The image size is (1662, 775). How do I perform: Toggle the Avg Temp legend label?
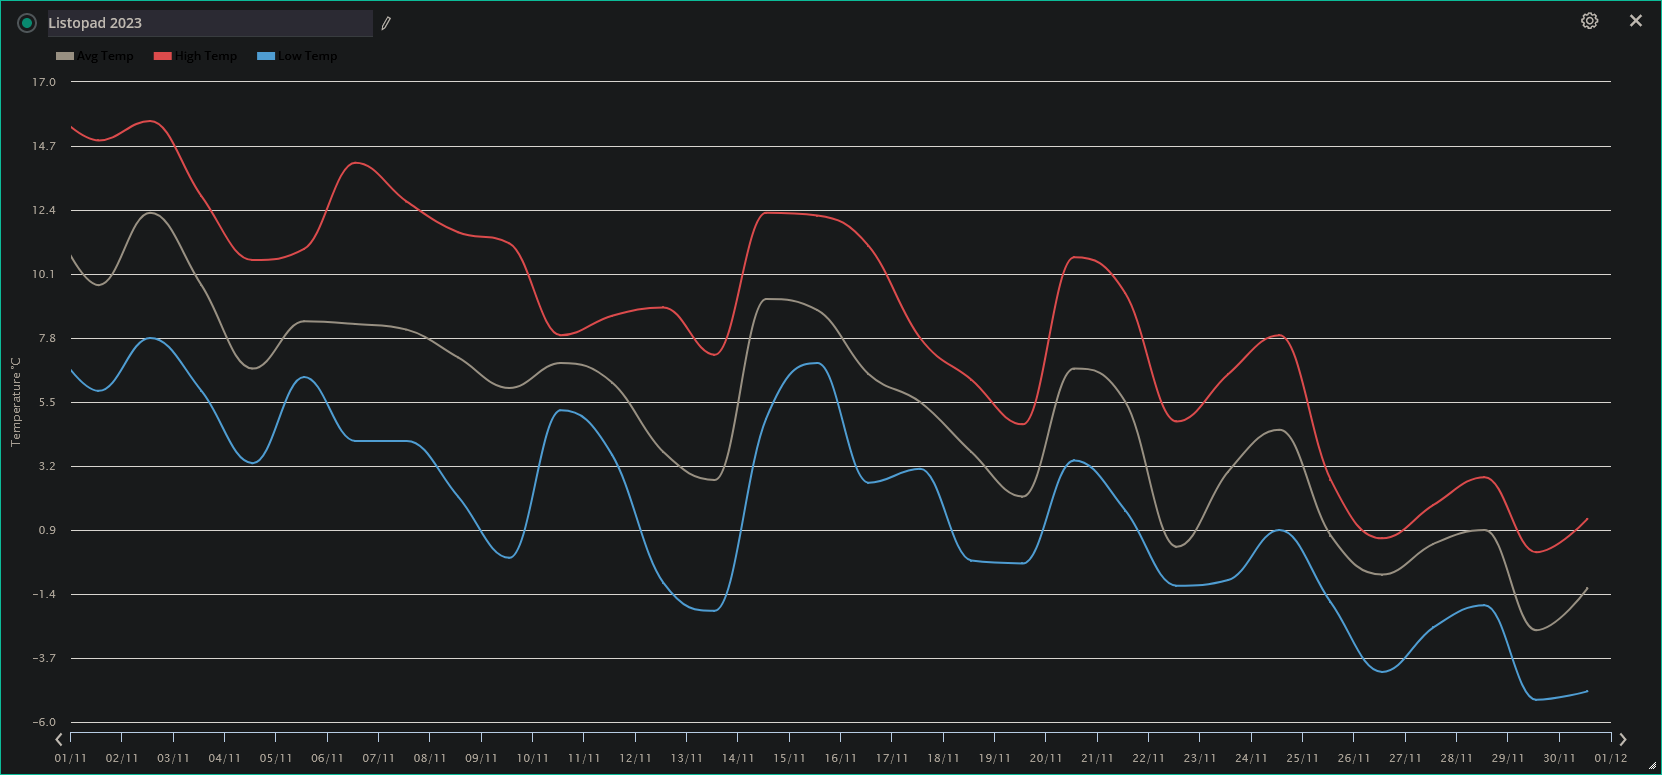pos(105,56)
